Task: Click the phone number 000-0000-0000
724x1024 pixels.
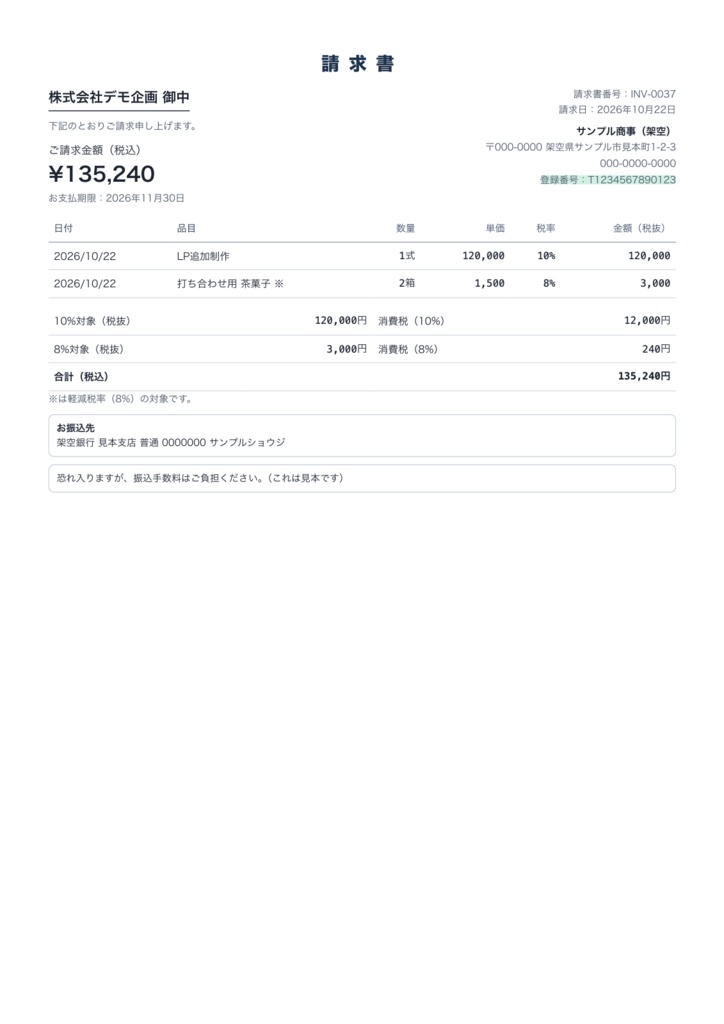Action: point(638,163)
